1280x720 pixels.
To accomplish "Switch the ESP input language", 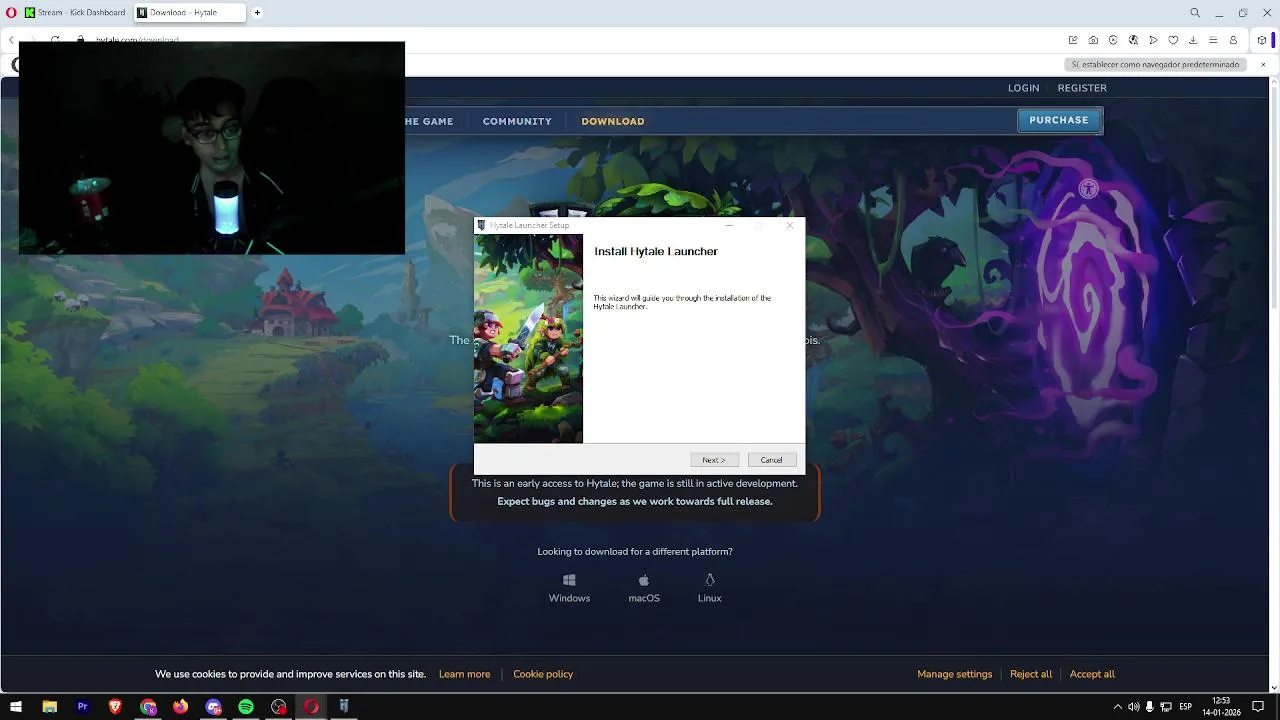I will (x=1186, y=707).
